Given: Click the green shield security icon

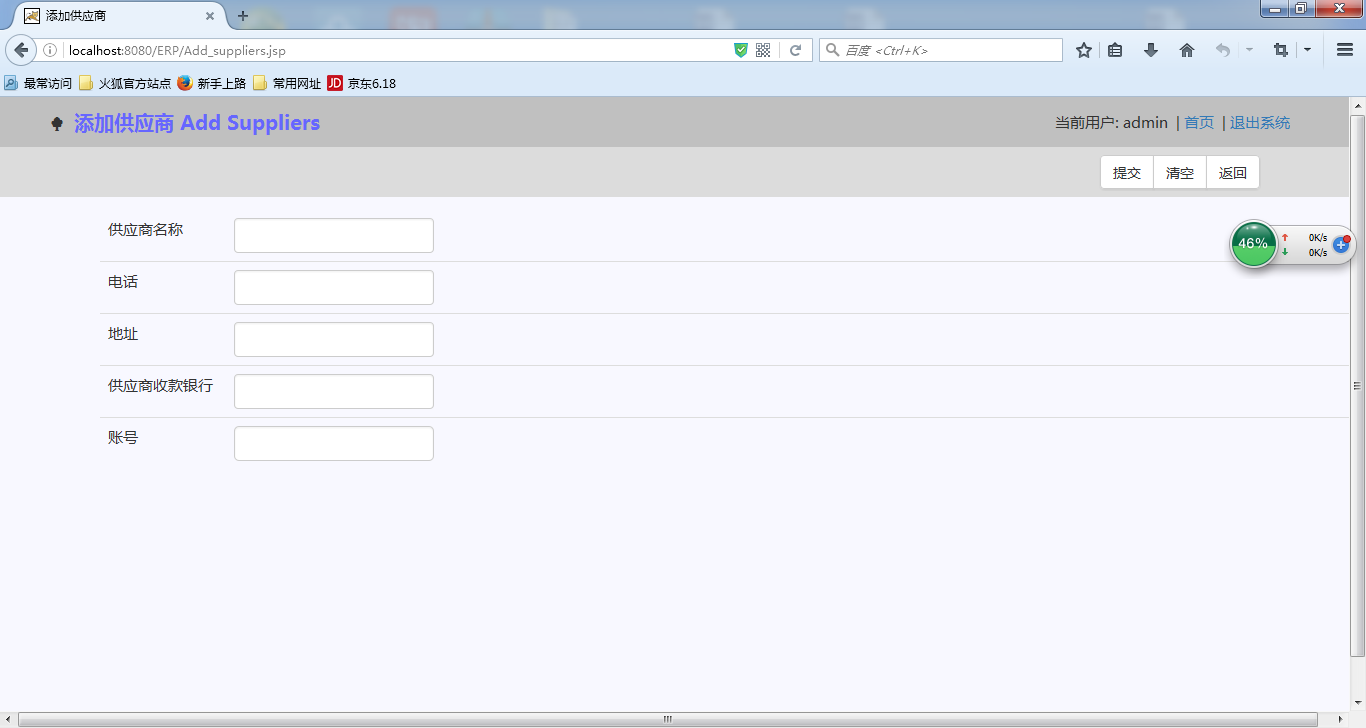Looking at the screenshot, I should coord(741,50).
